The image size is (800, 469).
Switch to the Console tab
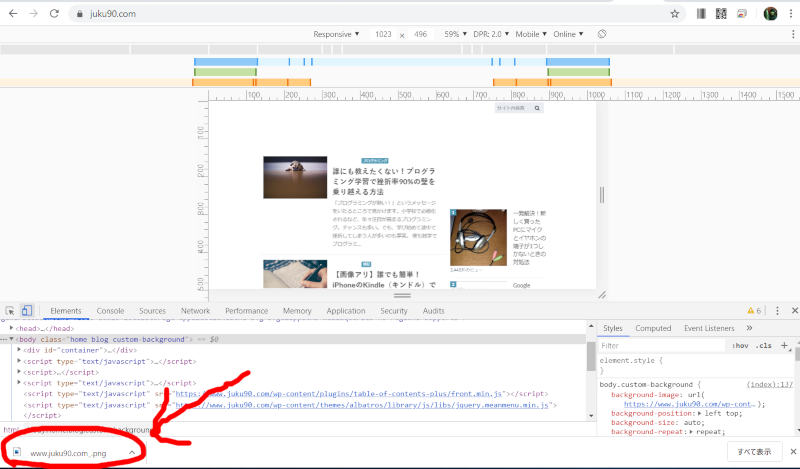pos(110,310)
